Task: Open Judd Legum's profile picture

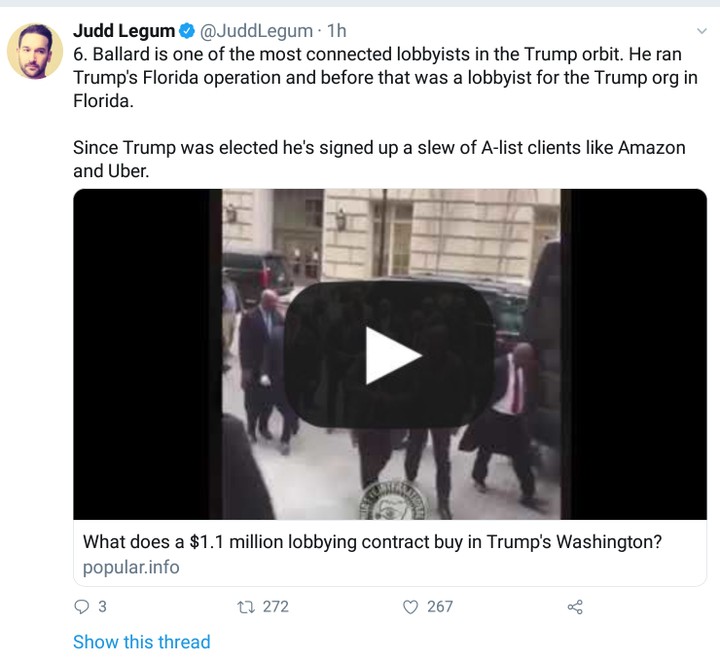Action: 35,51
